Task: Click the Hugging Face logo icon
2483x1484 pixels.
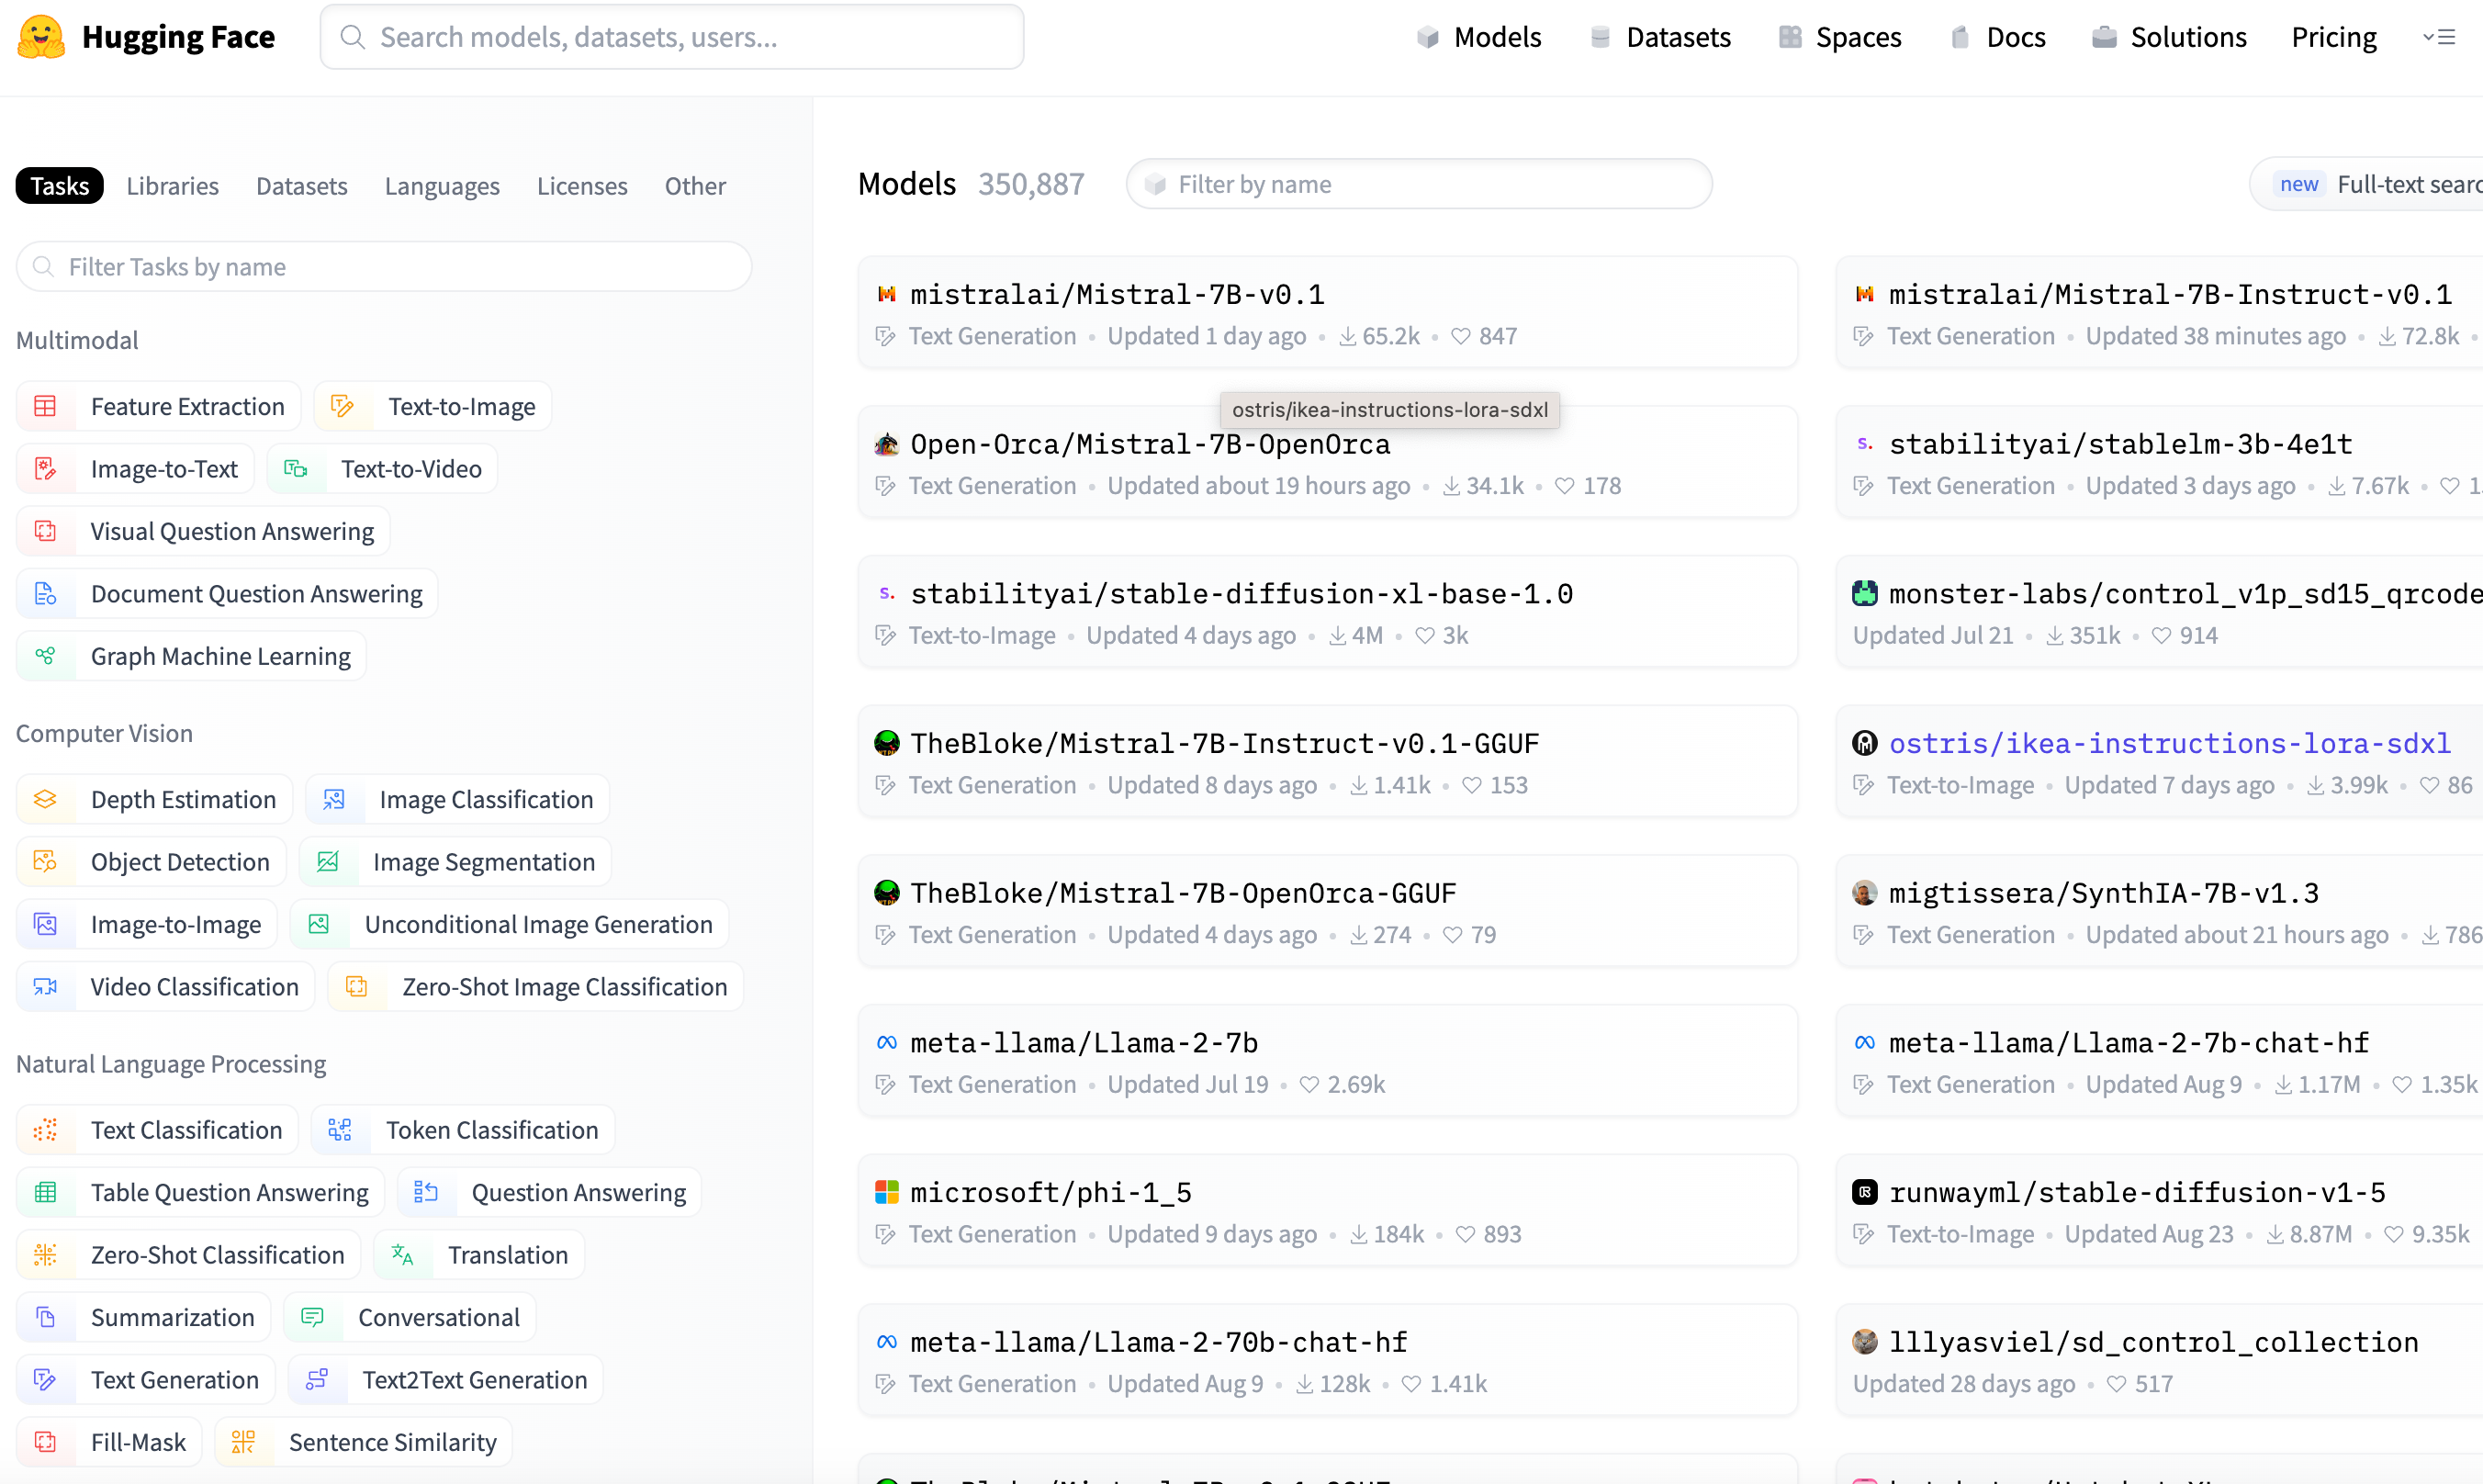Action: (41, 37)
